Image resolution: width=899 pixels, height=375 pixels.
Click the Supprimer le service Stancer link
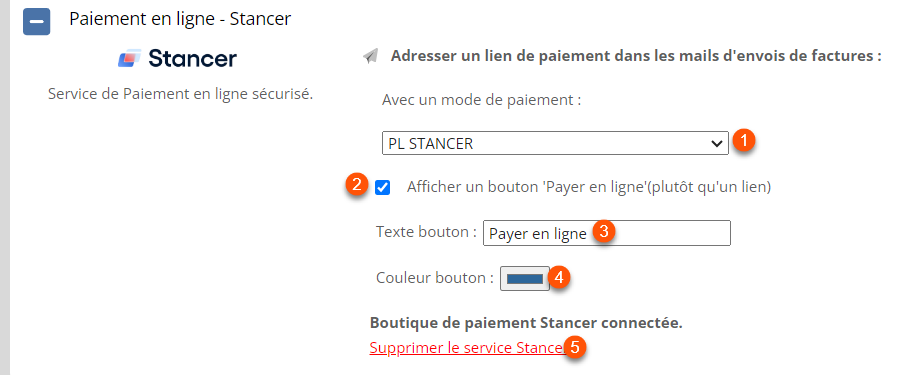(467, 348)
